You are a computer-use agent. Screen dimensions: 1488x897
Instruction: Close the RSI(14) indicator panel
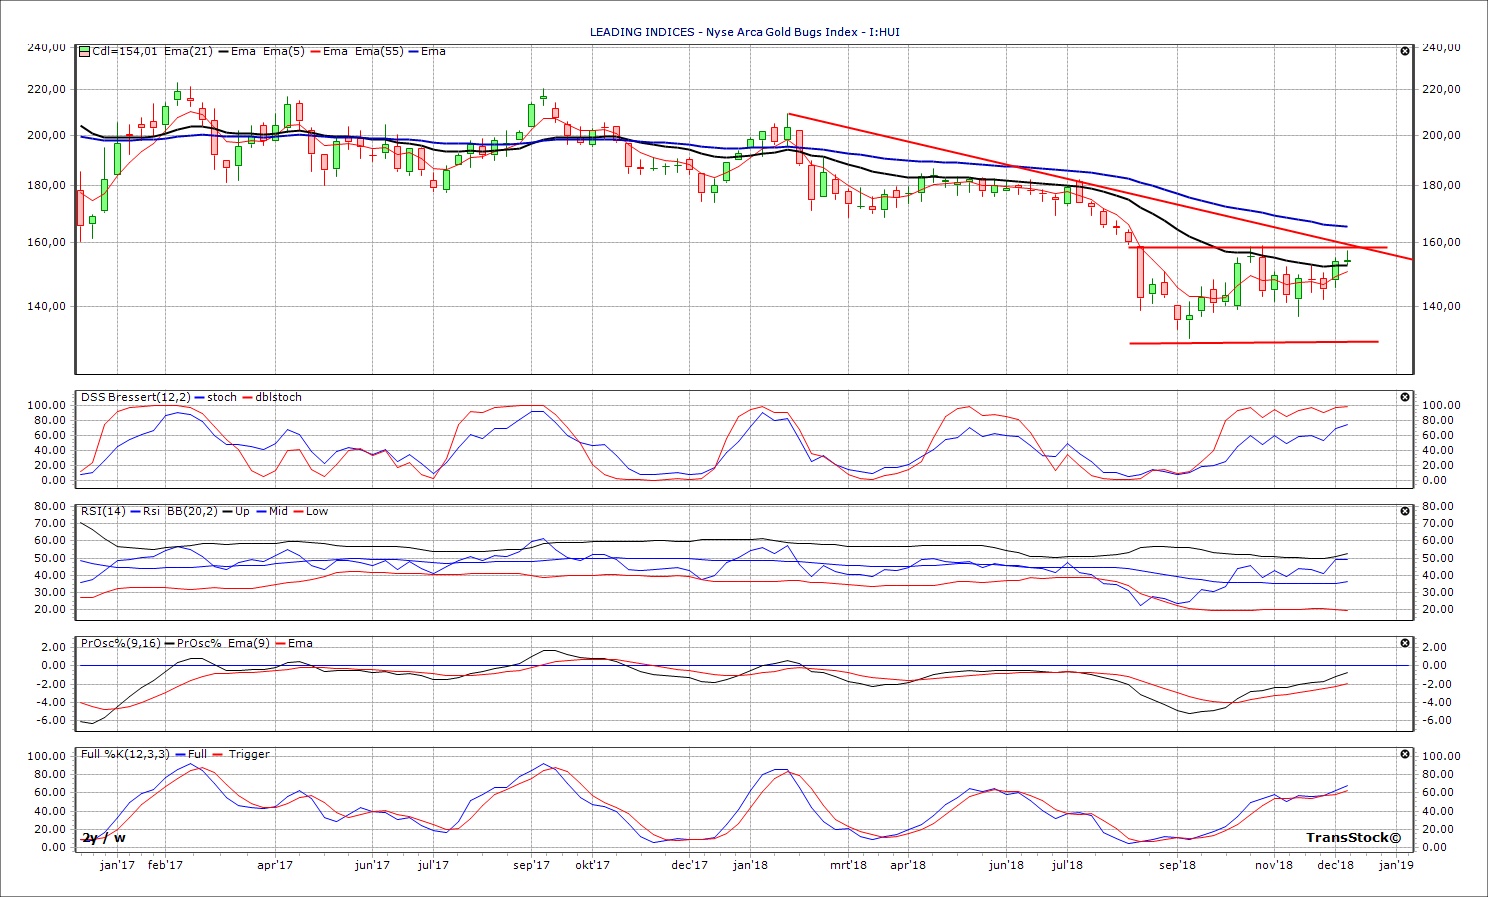click(x=1405, y=511)
